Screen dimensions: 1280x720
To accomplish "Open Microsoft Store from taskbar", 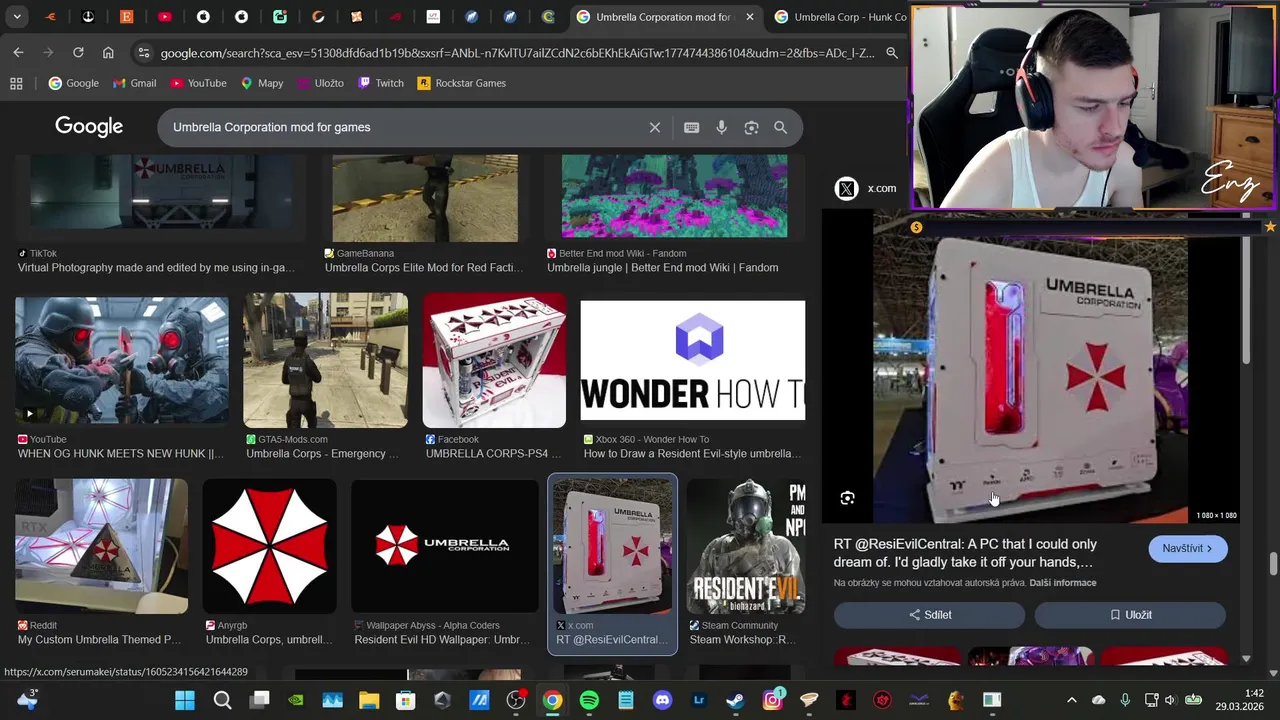I will pos(405,700).
